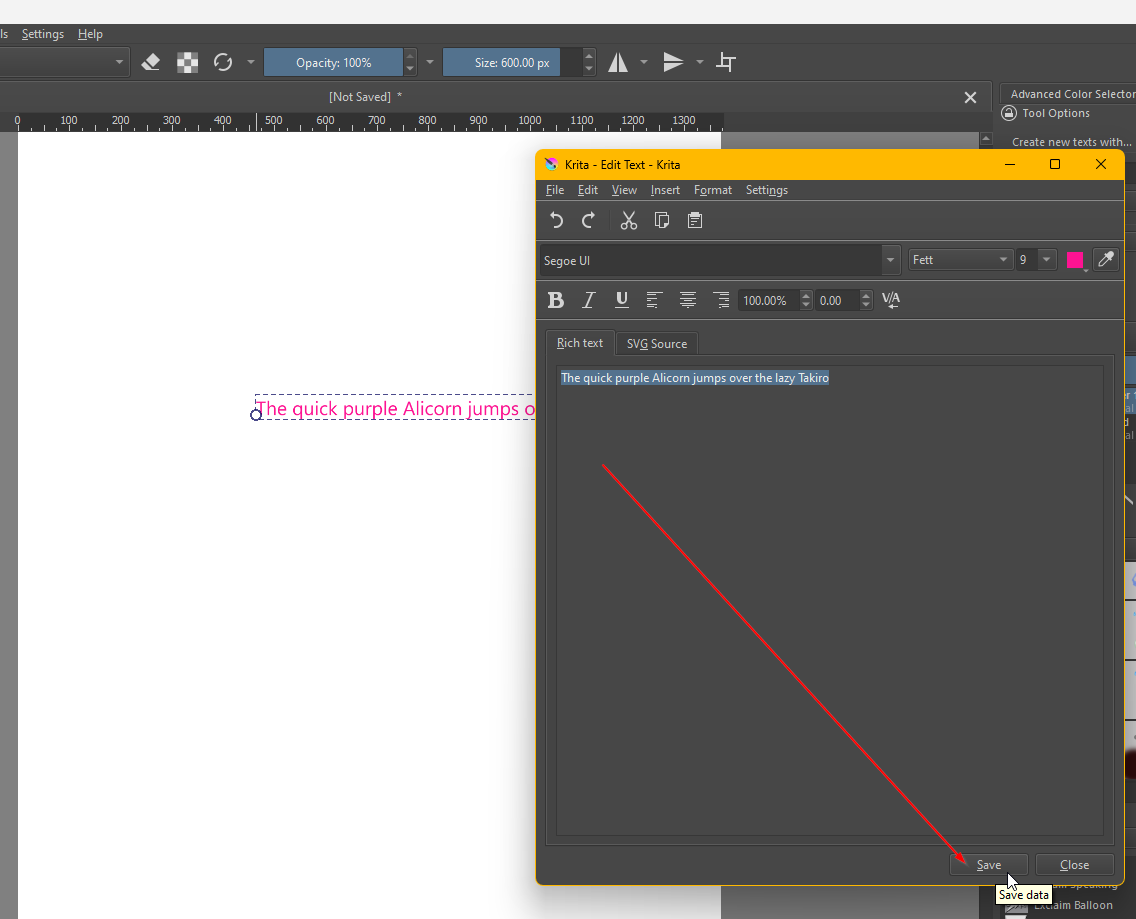Click the Opacity 100% slider
The image size is (1136, 919).
(333, 63)
